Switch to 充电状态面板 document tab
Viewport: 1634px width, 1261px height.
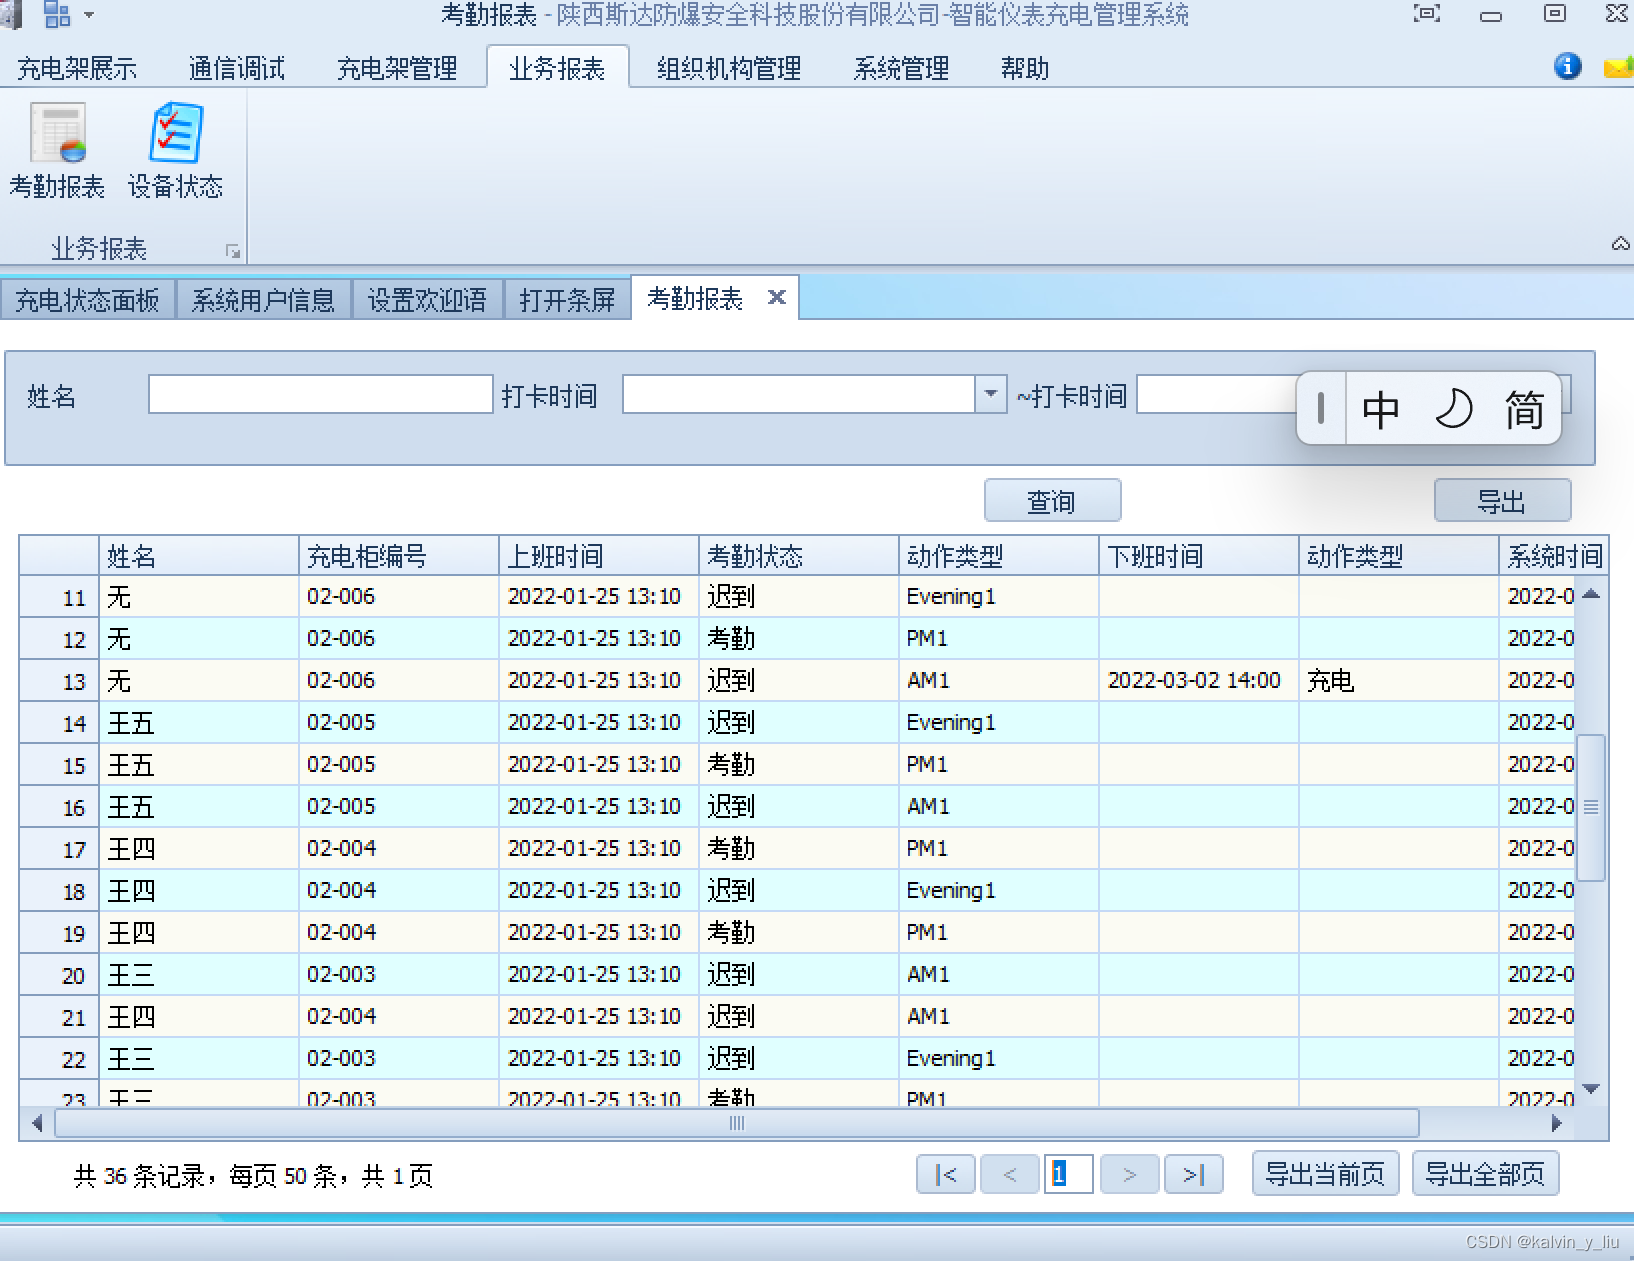point(87,300)
